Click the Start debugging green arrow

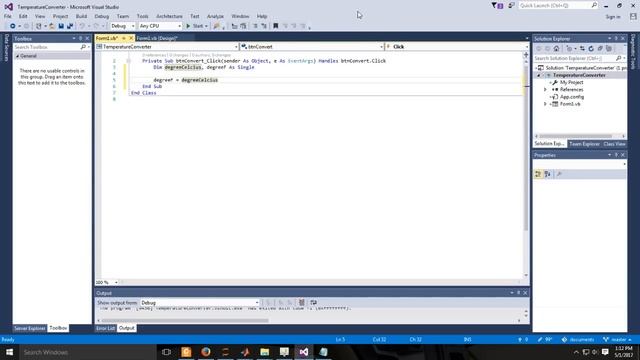pos(188,26)
